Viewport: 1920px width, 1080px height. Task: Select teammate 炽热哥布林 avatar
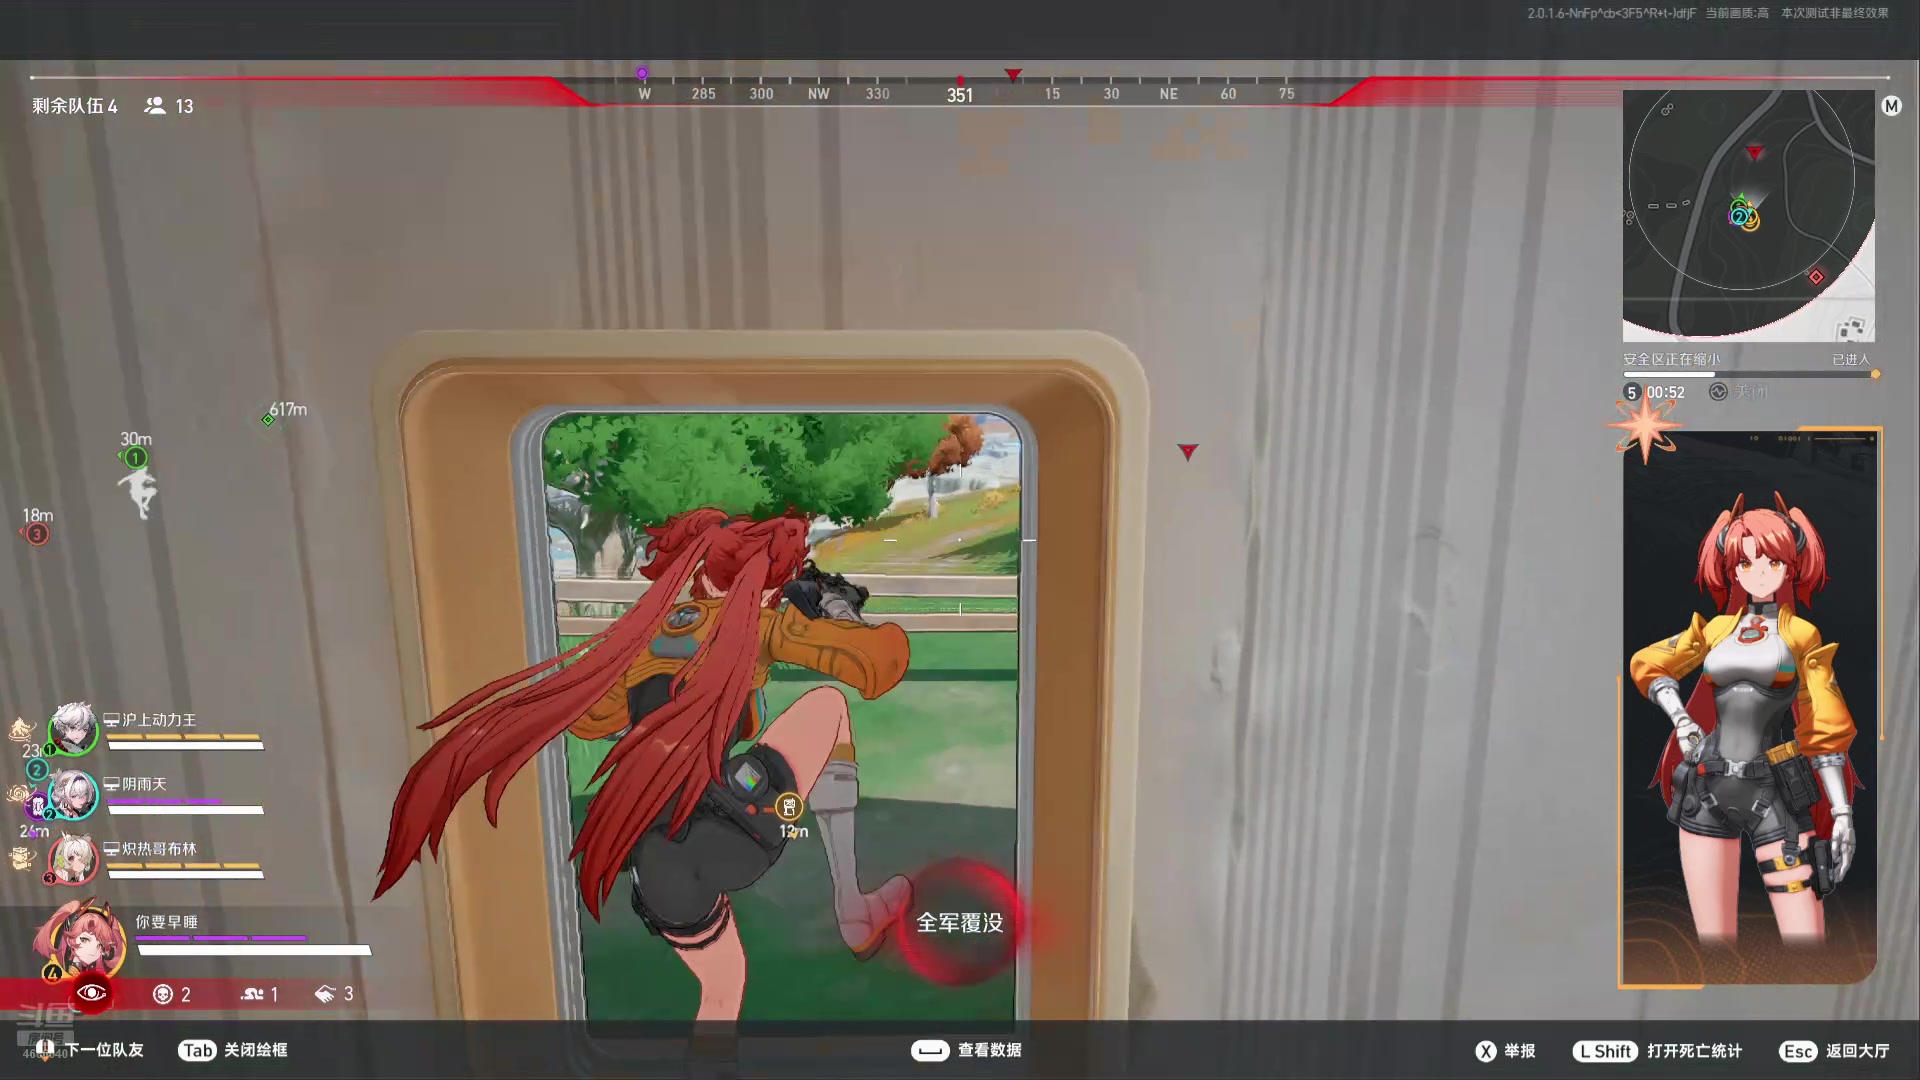point(73,859)
